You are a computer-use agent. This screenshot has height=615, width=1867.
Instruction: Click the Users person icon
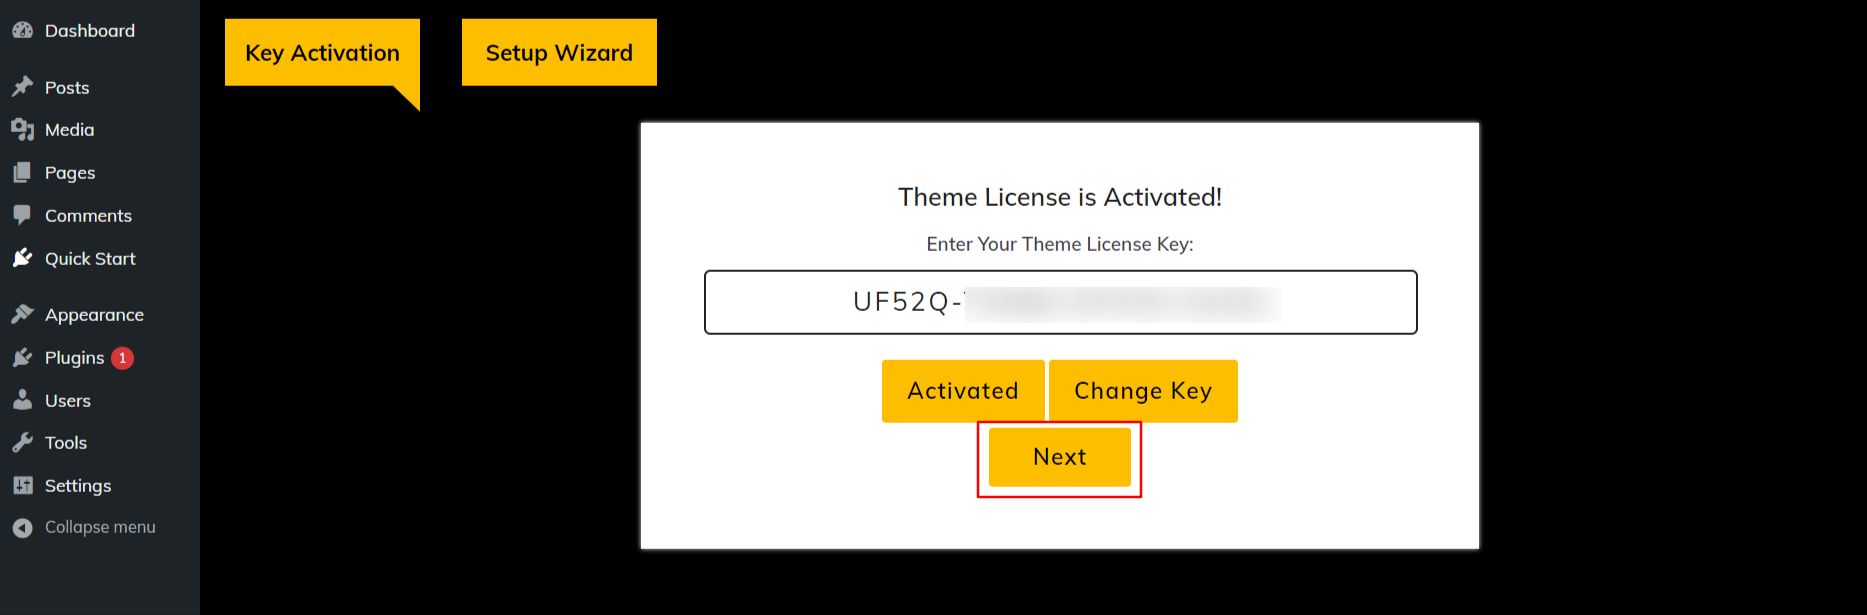pos(22,400)
